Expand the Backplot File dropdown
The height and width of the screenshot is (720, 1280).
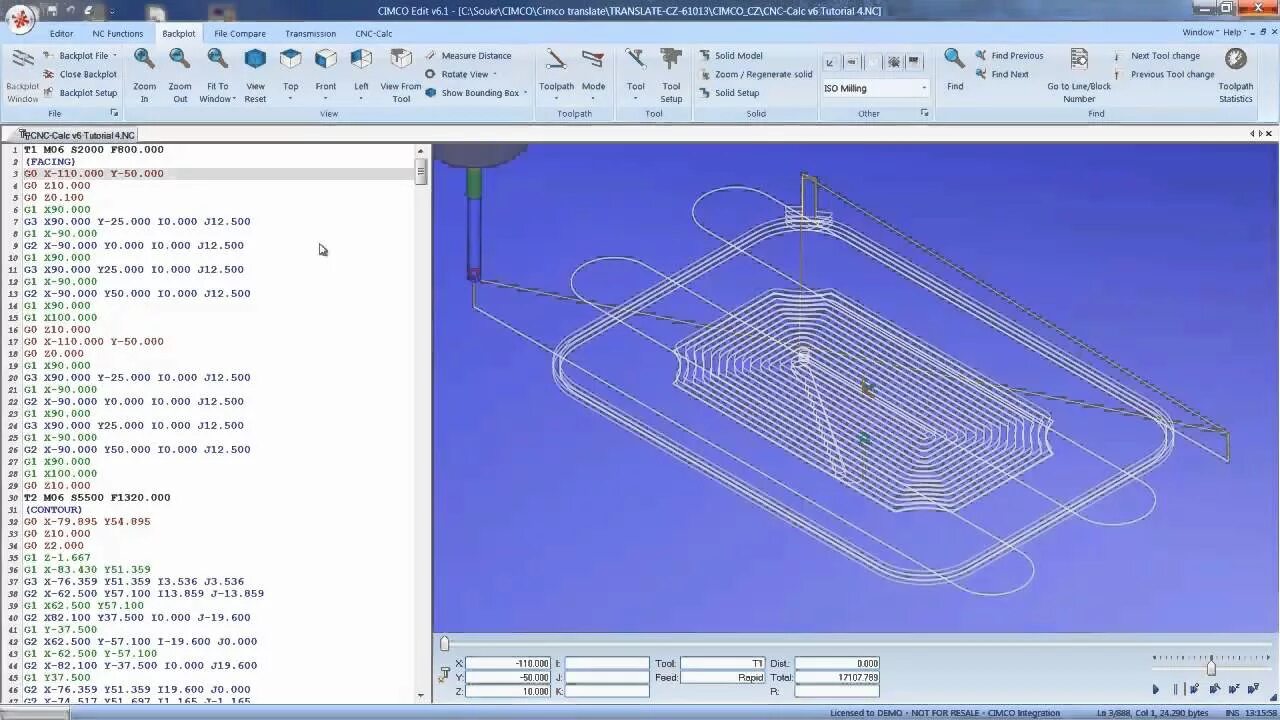tap(114, 56)
